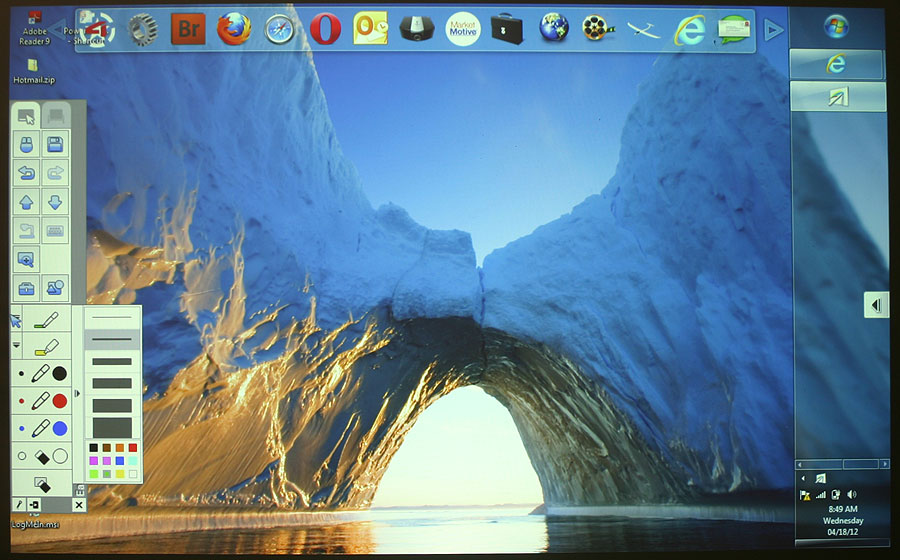Pick the brown color swatch

click(107, 448)
